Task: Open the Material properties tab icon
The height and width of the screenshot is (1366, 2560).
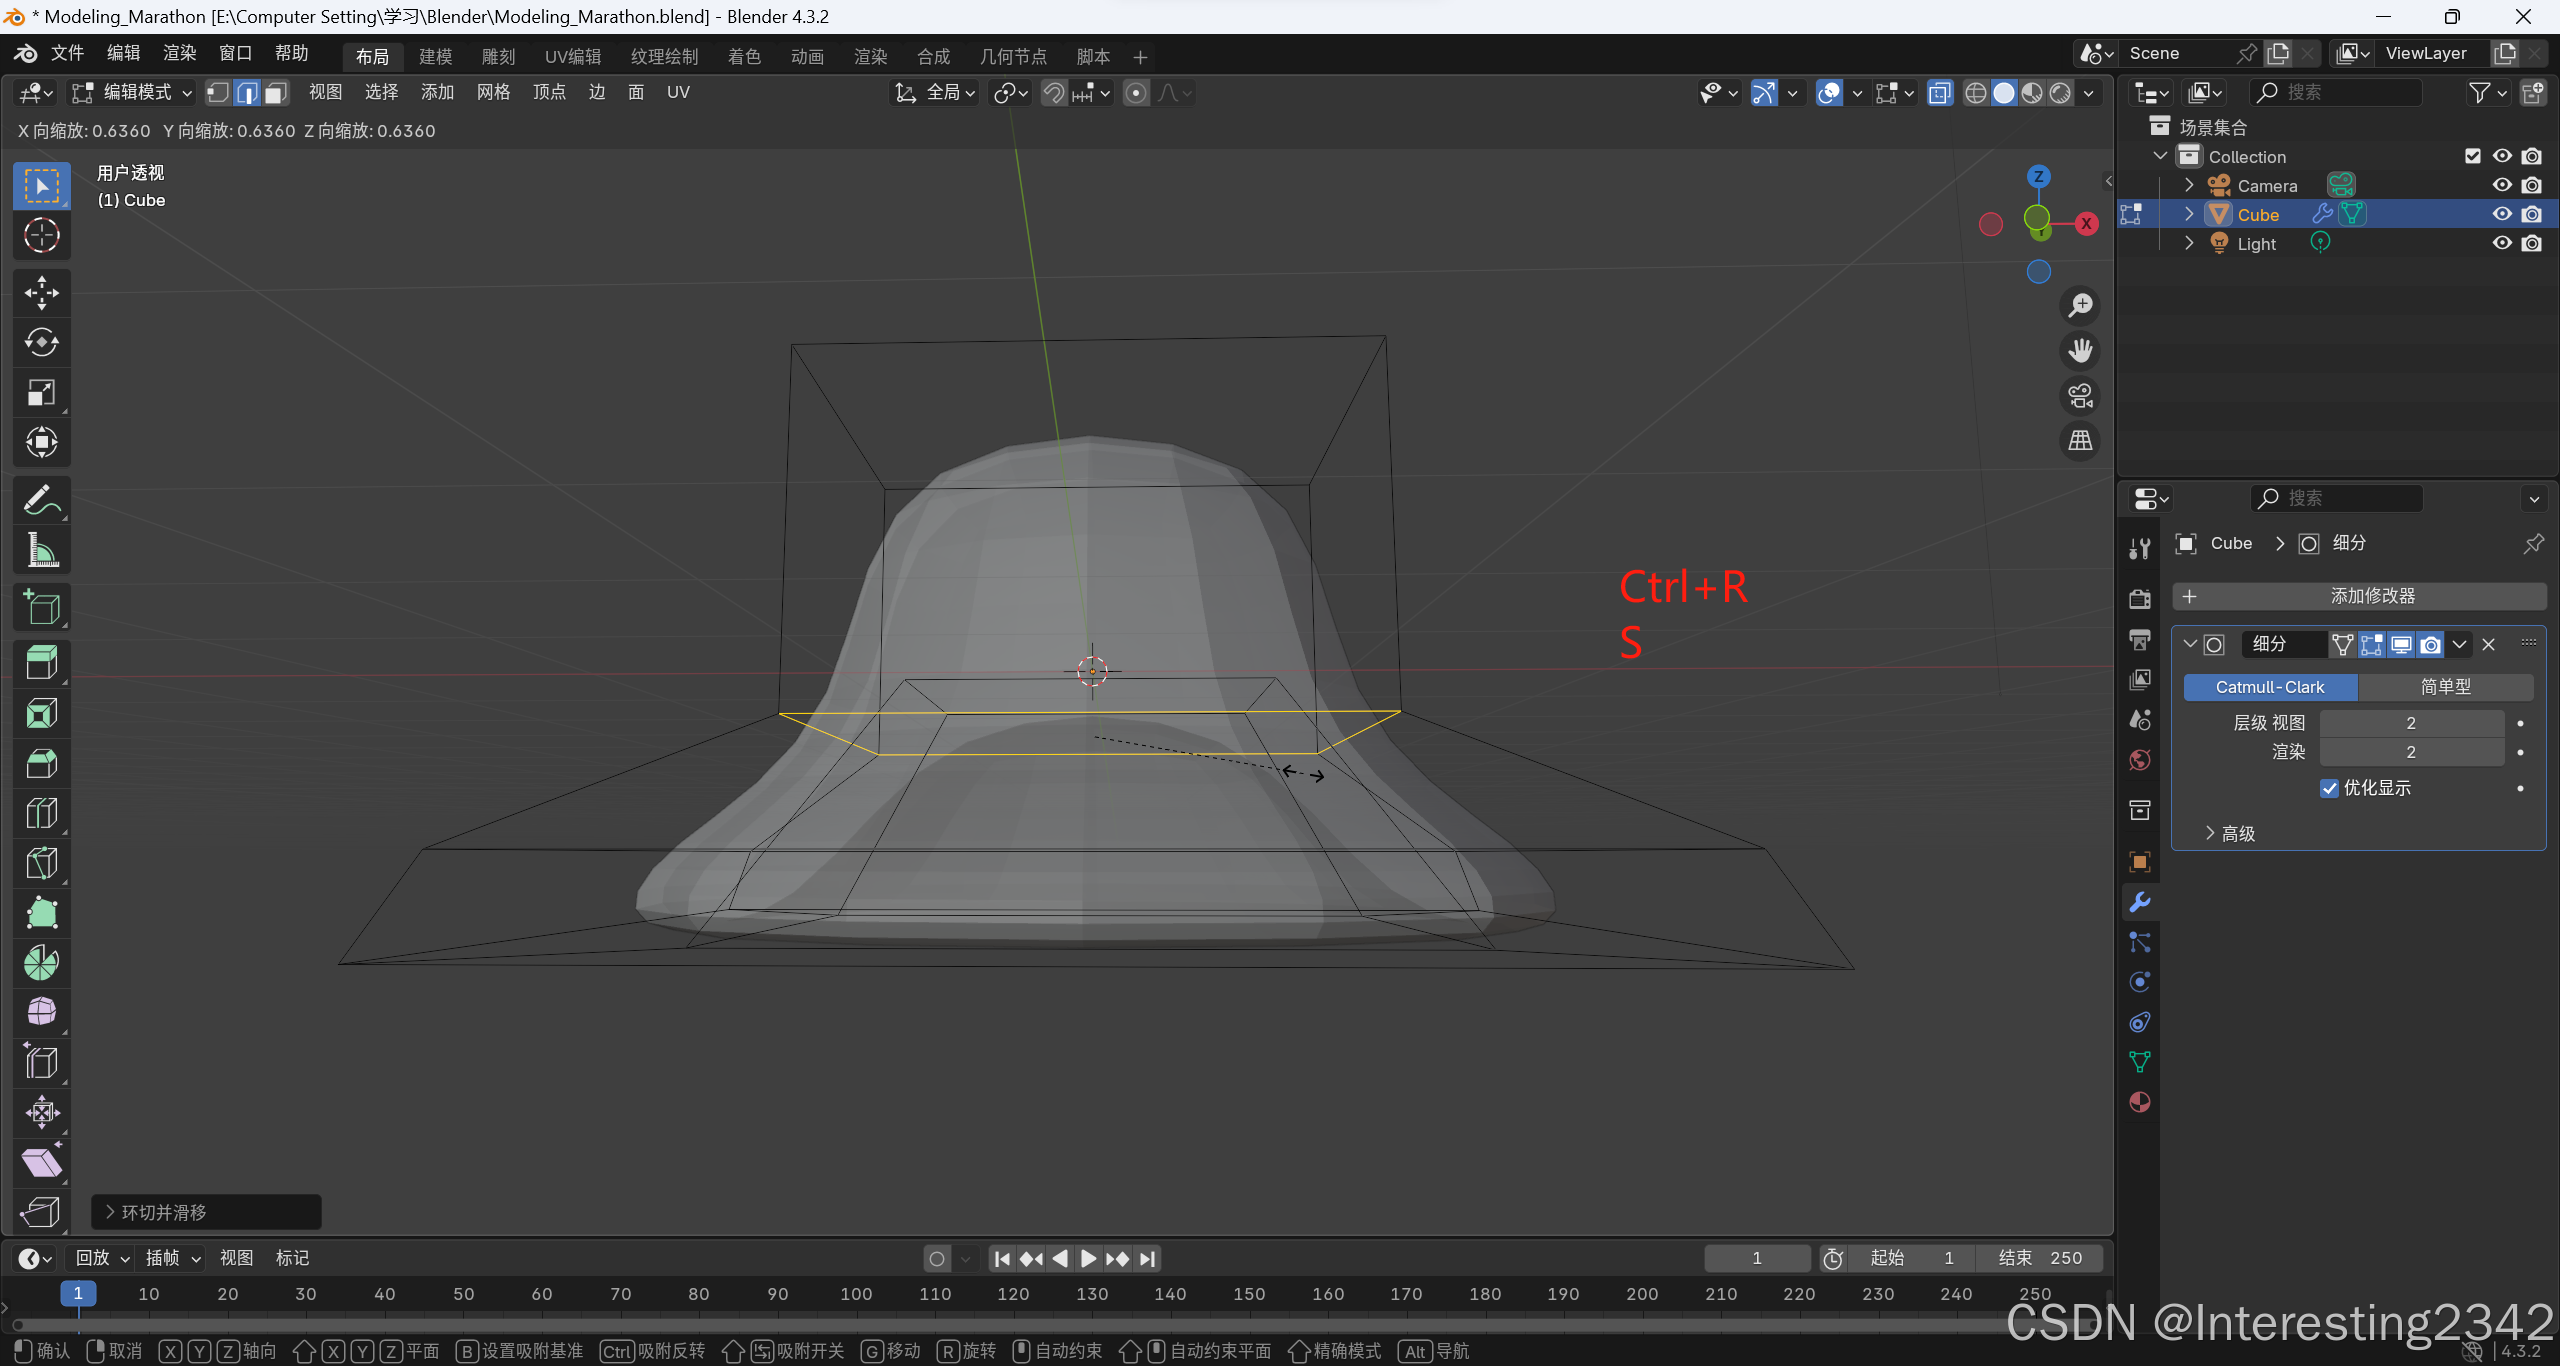Action: coord(2140,1102)
